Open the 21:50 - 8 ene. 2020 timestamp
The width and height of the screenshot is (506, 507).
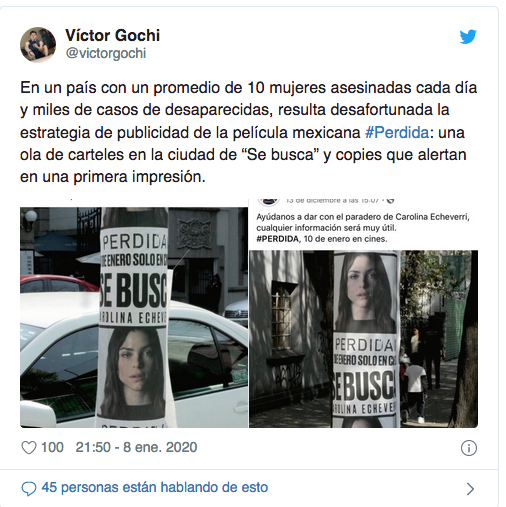coord(136,447)
